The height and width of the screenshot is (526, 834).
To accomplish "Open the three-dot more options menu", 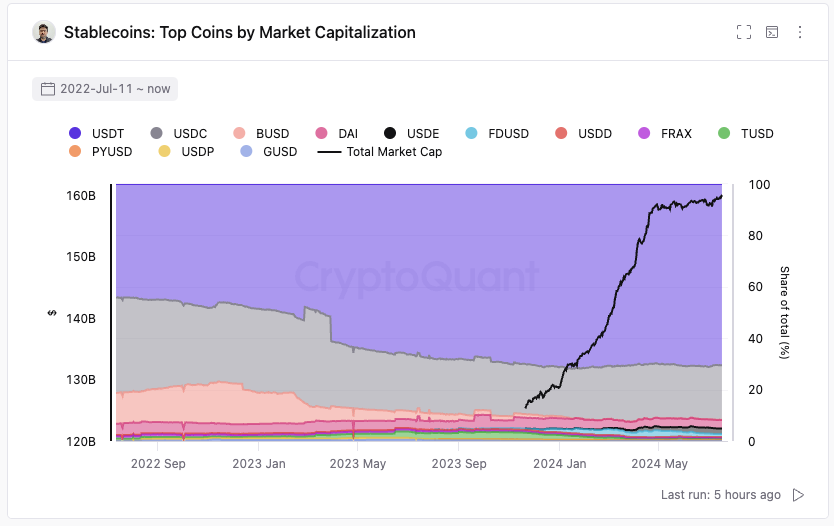I will pos(800,32).
